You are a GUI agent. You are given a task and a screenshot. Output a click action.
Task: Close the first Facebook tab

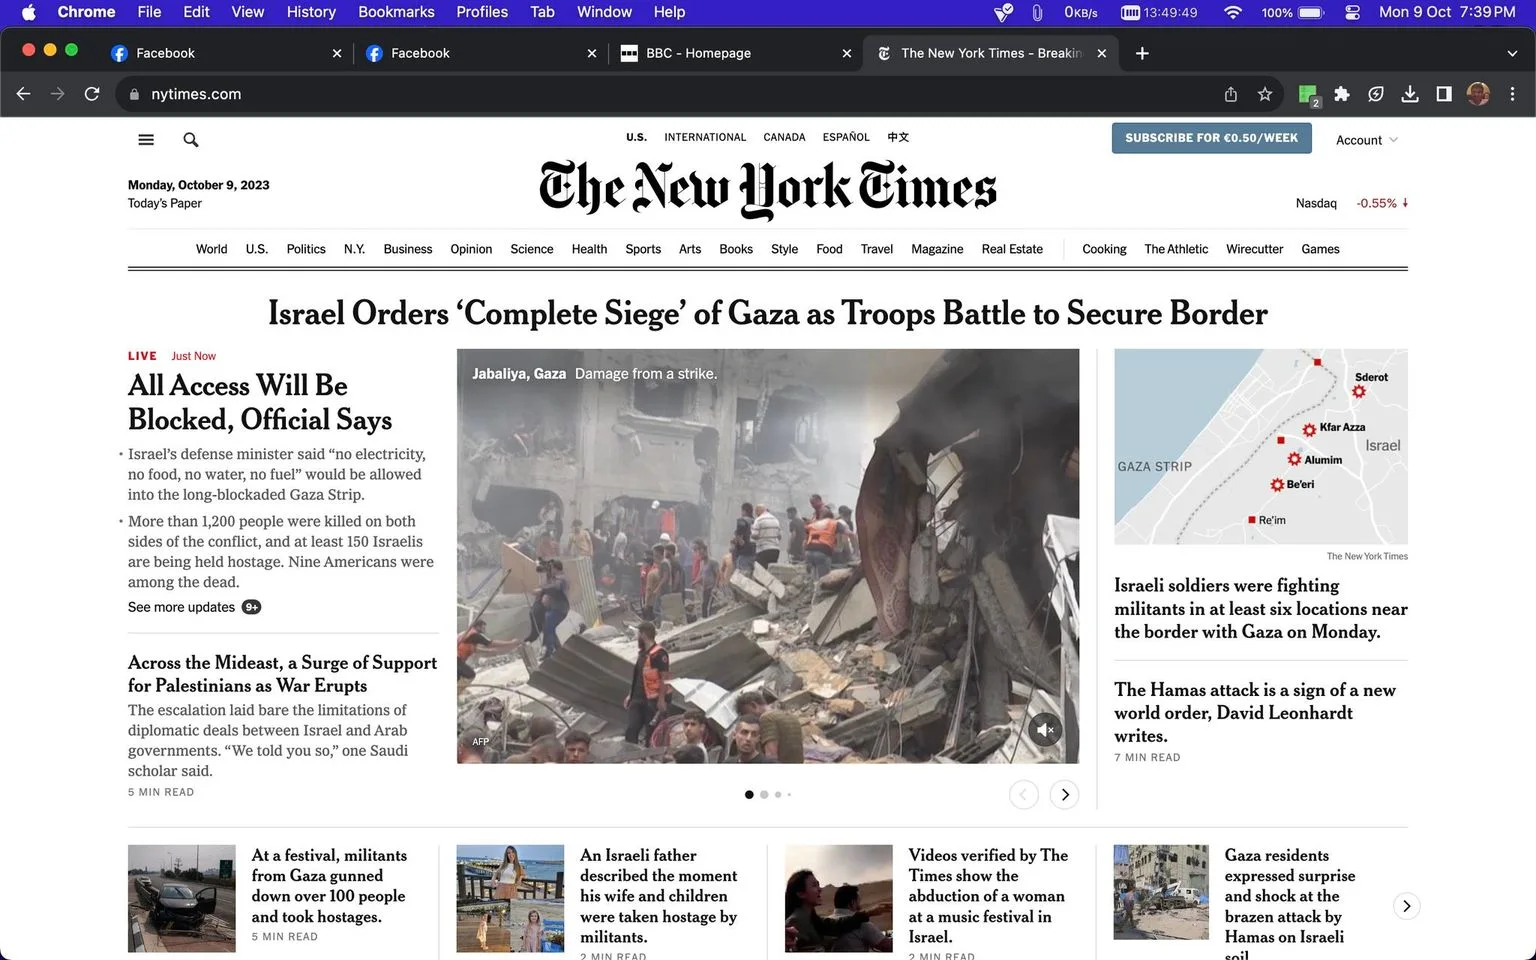(x=336, y=53)
